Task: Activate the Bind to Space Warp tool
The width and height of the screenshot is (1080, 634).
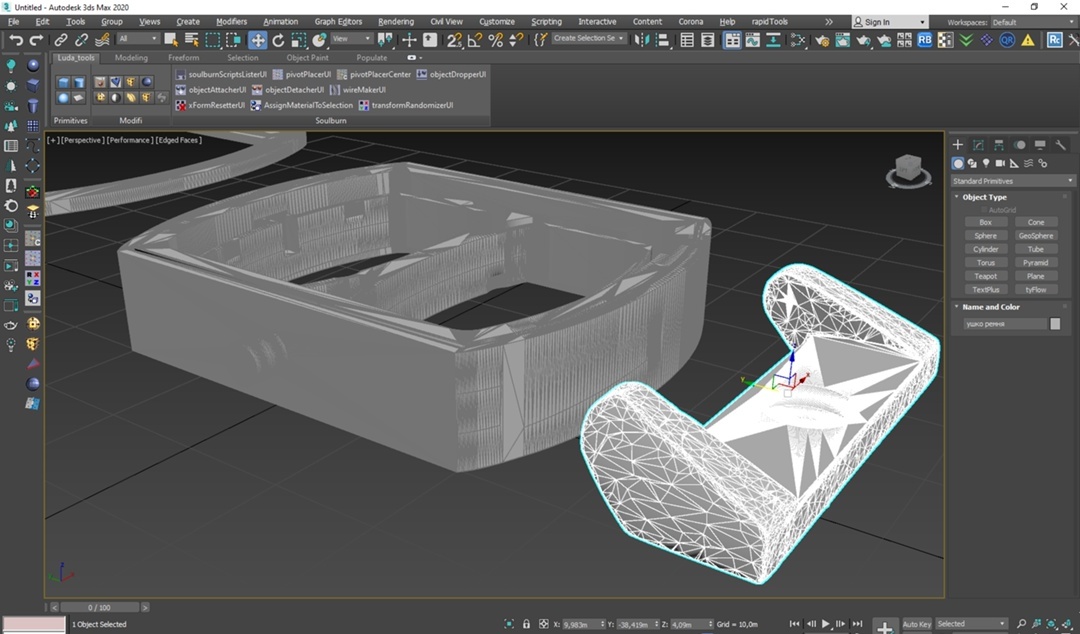Action: [102, 40]
